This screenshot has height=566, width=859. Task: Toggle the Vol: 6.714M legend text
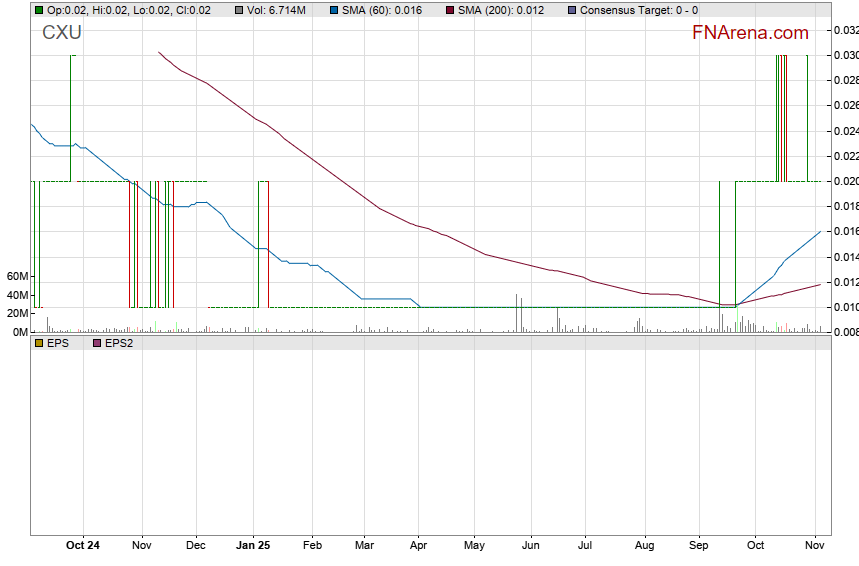(277, 10)
